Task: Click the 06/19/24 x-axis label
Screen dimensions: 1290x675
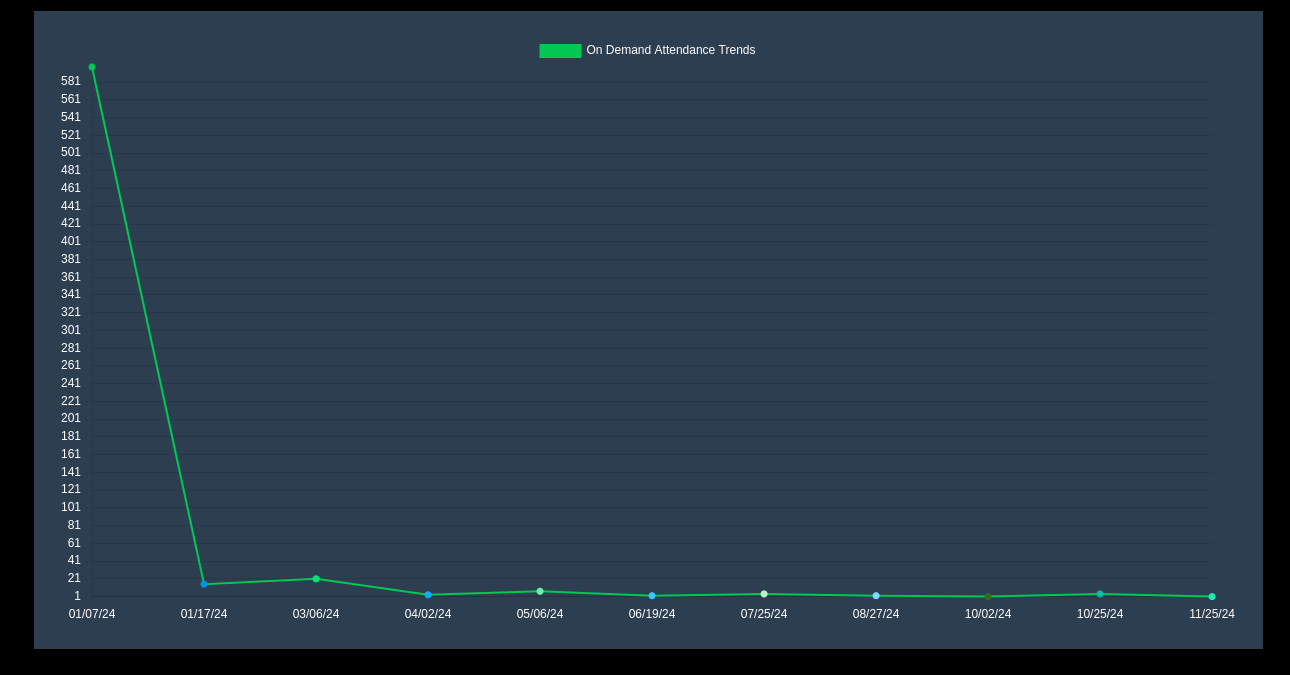Action: [x=651, y=613]
